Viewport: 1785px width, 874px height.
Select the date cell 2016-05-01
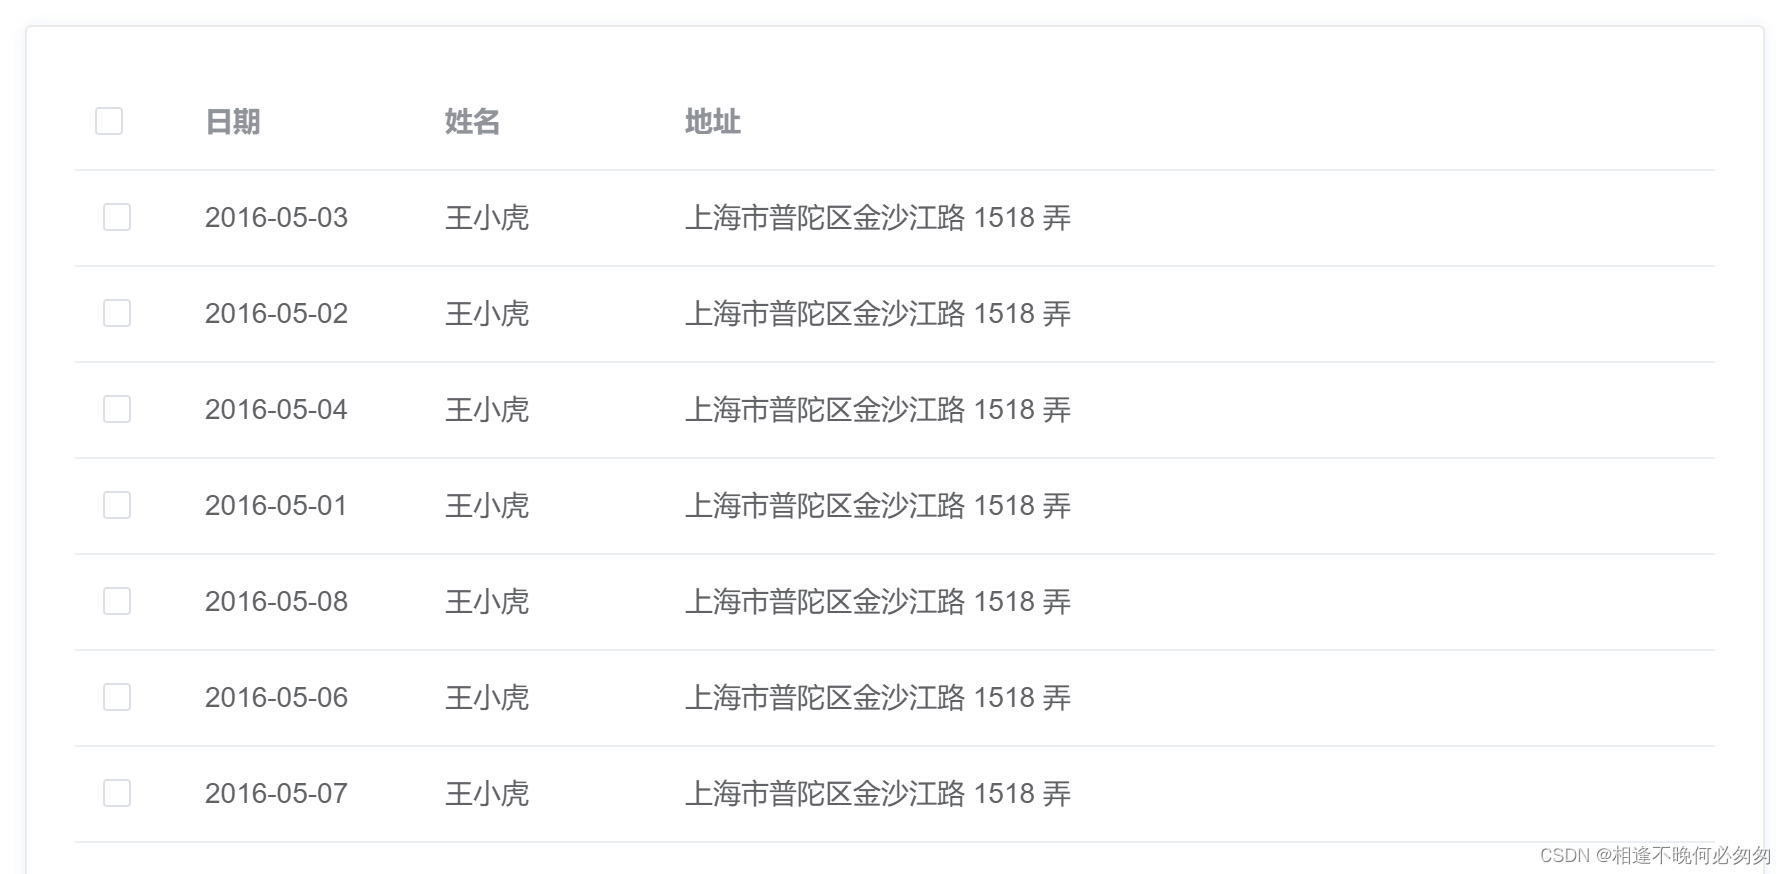[x=276, y=505]
